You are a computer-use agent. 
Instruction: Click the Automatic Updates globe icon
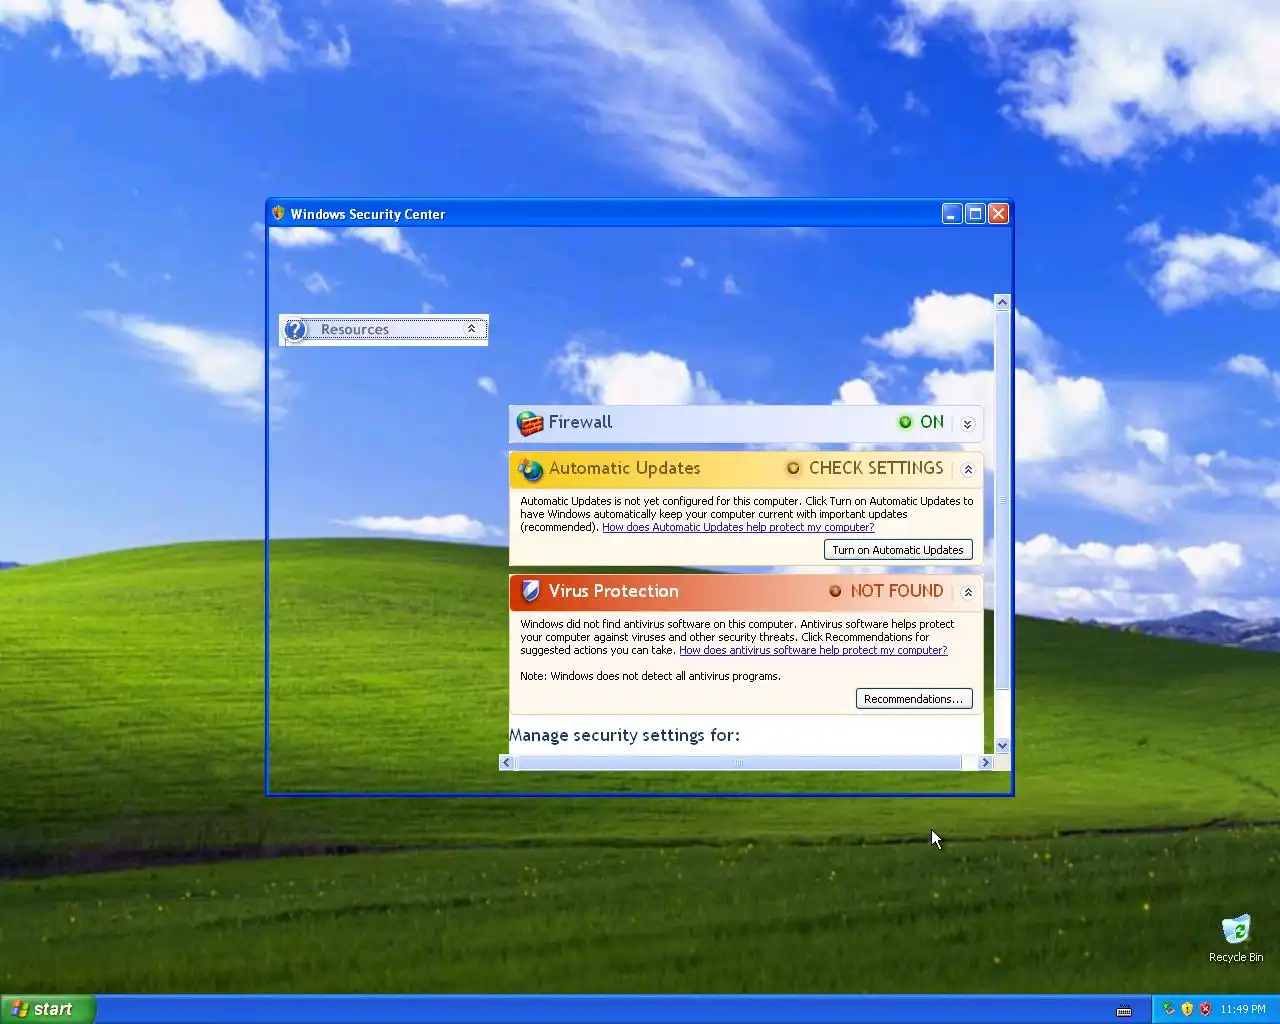(x=530, y=469)
